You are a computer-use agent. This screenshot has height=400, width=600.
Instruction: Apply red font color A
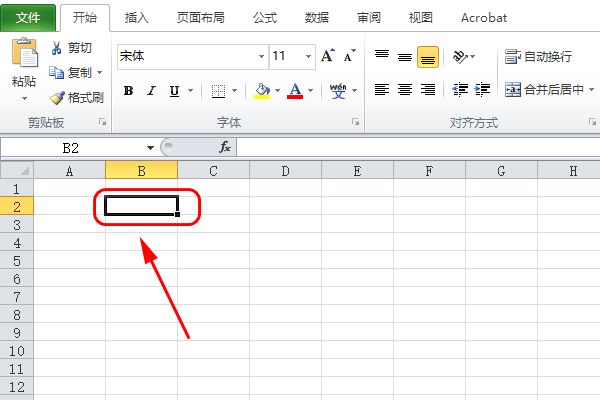coord(295,91)
